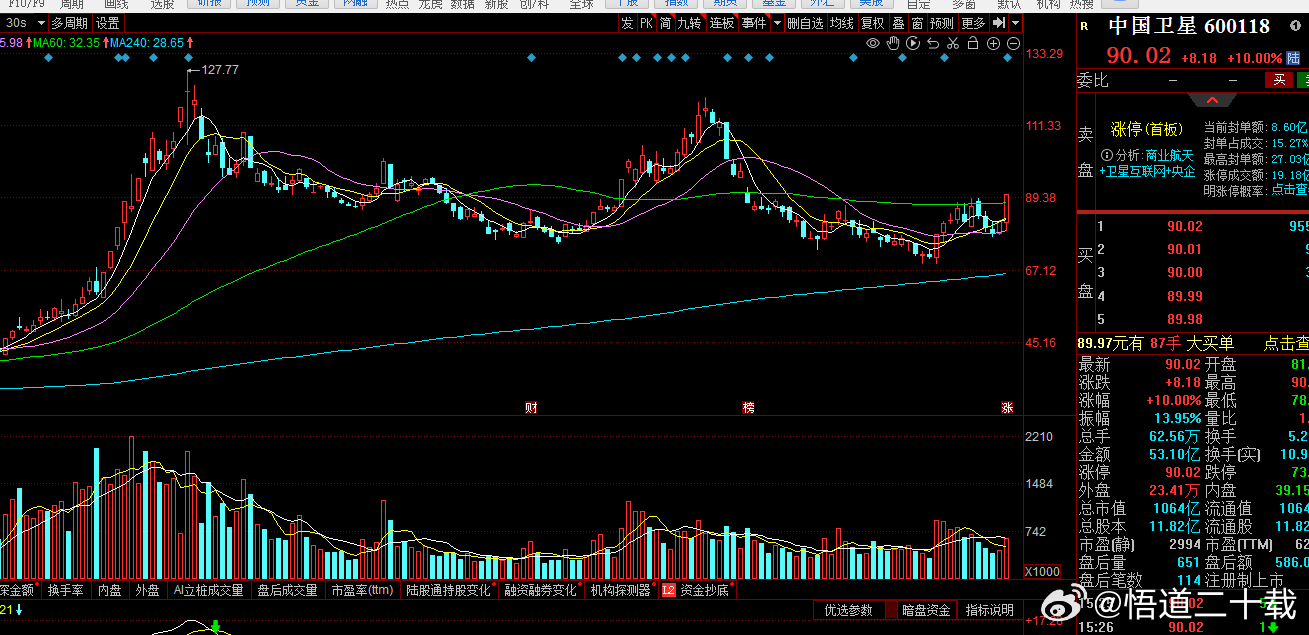The image size is (1309, 635).
Task: Click the undo arrow icon above chart
Action: point(933,43)
